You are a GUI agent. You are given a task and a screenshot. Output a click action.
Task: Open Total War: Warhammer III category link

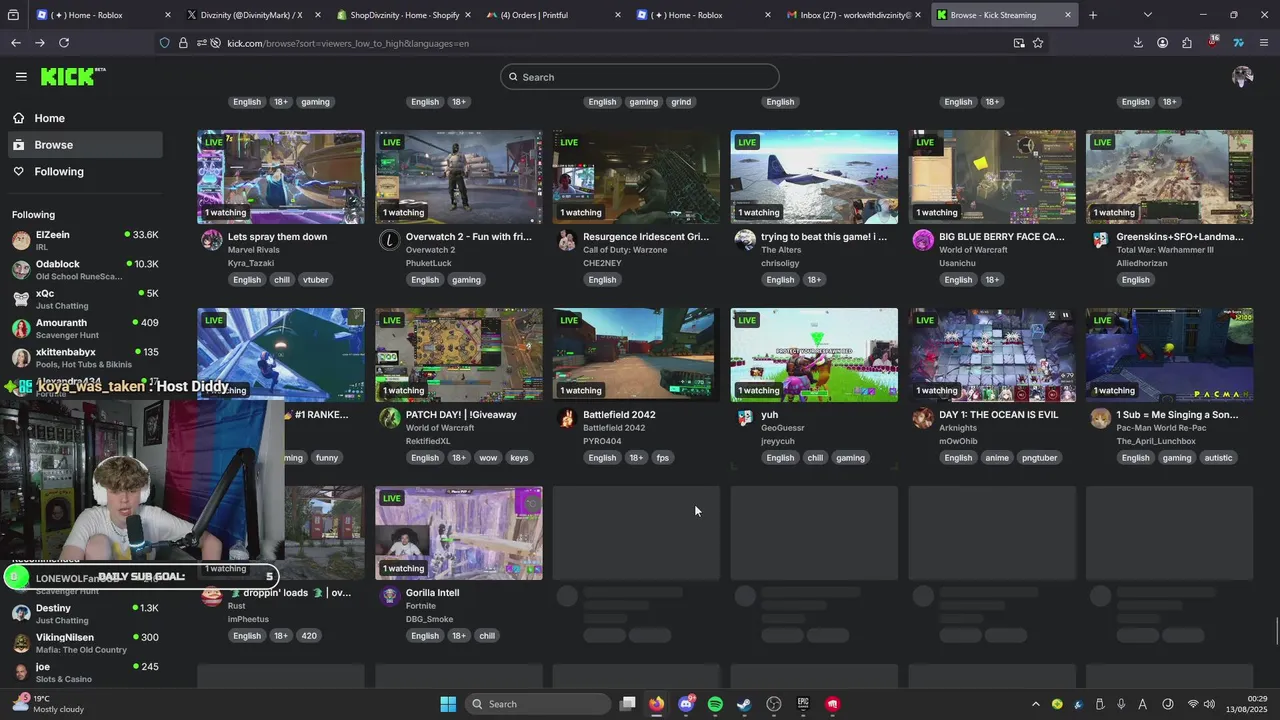pyautogui.click(x=1165, y=250)
